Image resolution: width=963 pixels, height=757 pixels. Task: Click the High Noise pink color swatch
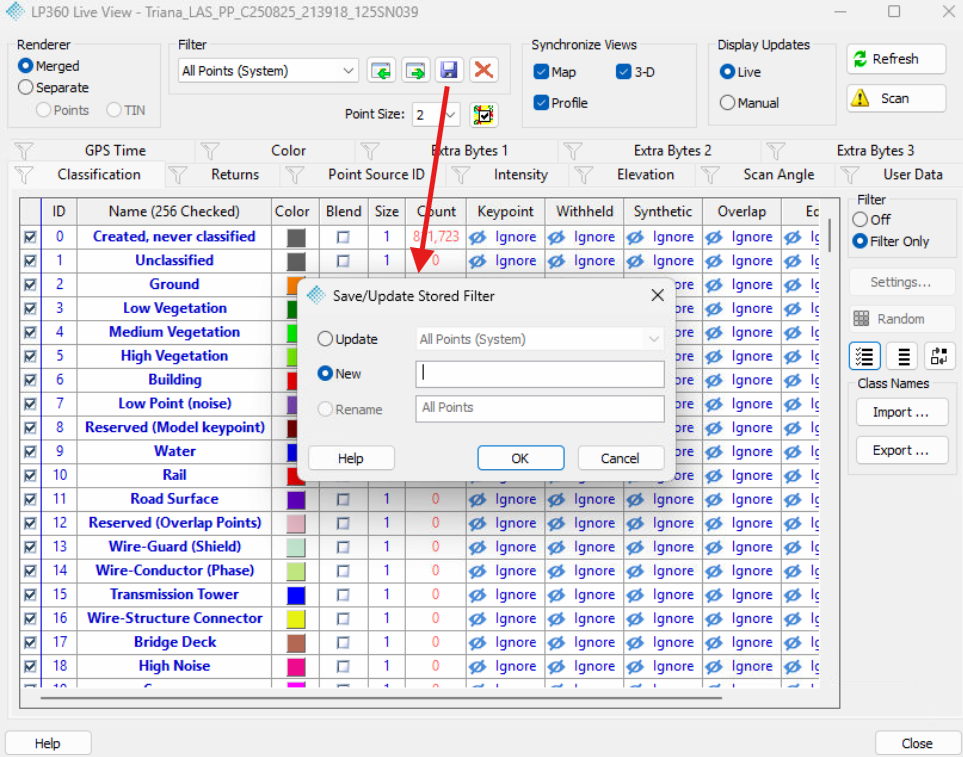pos(296,667)
